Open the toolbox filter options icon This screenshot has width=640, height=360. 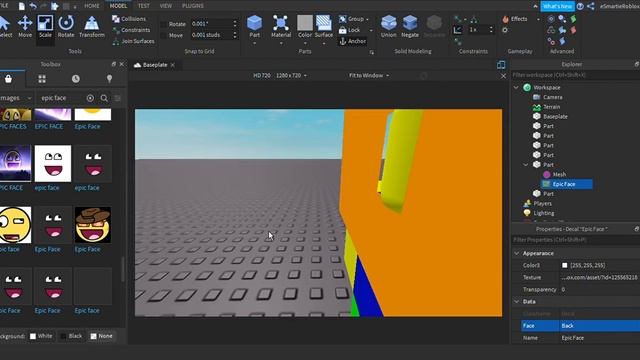(x=118, y=98)
